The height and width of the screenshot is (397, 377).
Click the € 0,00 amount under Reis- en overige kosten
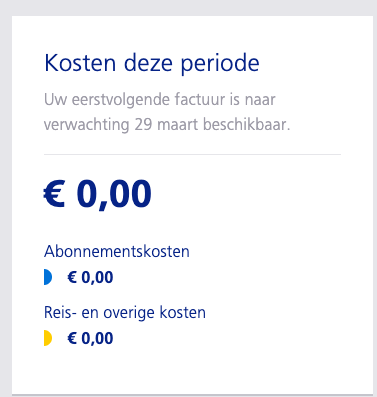[x=90, y=338]
